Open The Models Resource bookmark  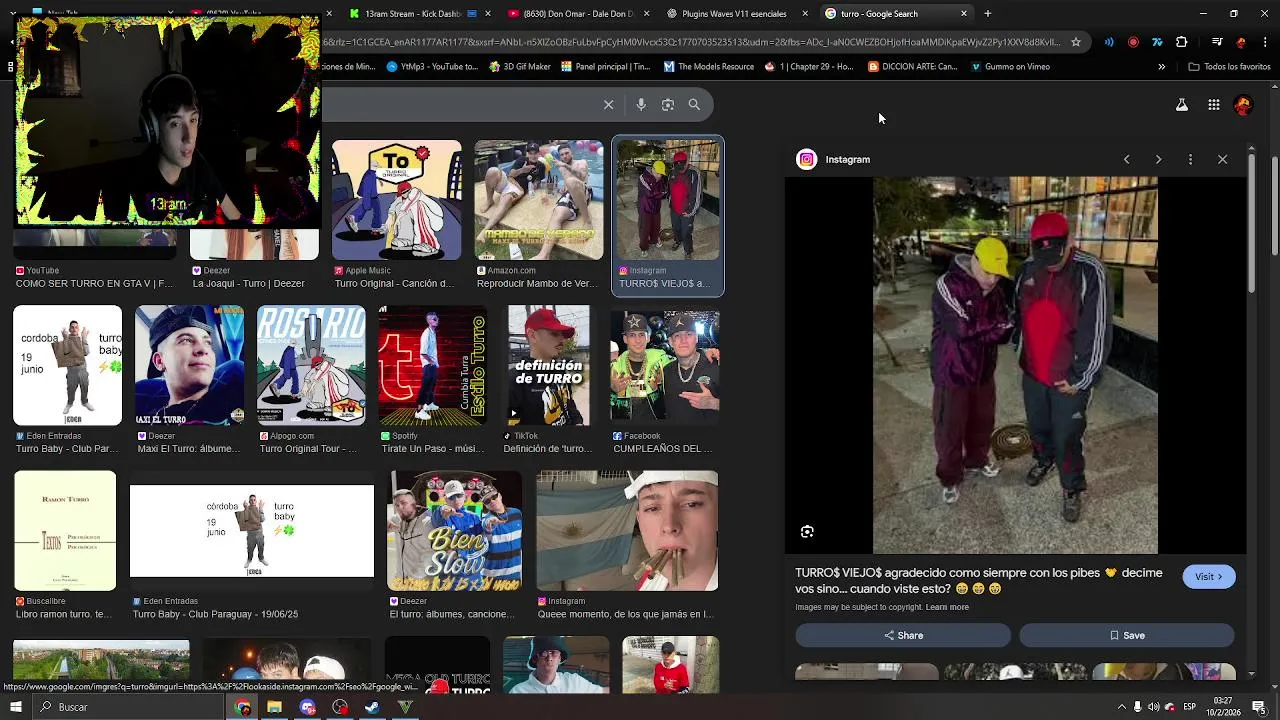(708, 67)
